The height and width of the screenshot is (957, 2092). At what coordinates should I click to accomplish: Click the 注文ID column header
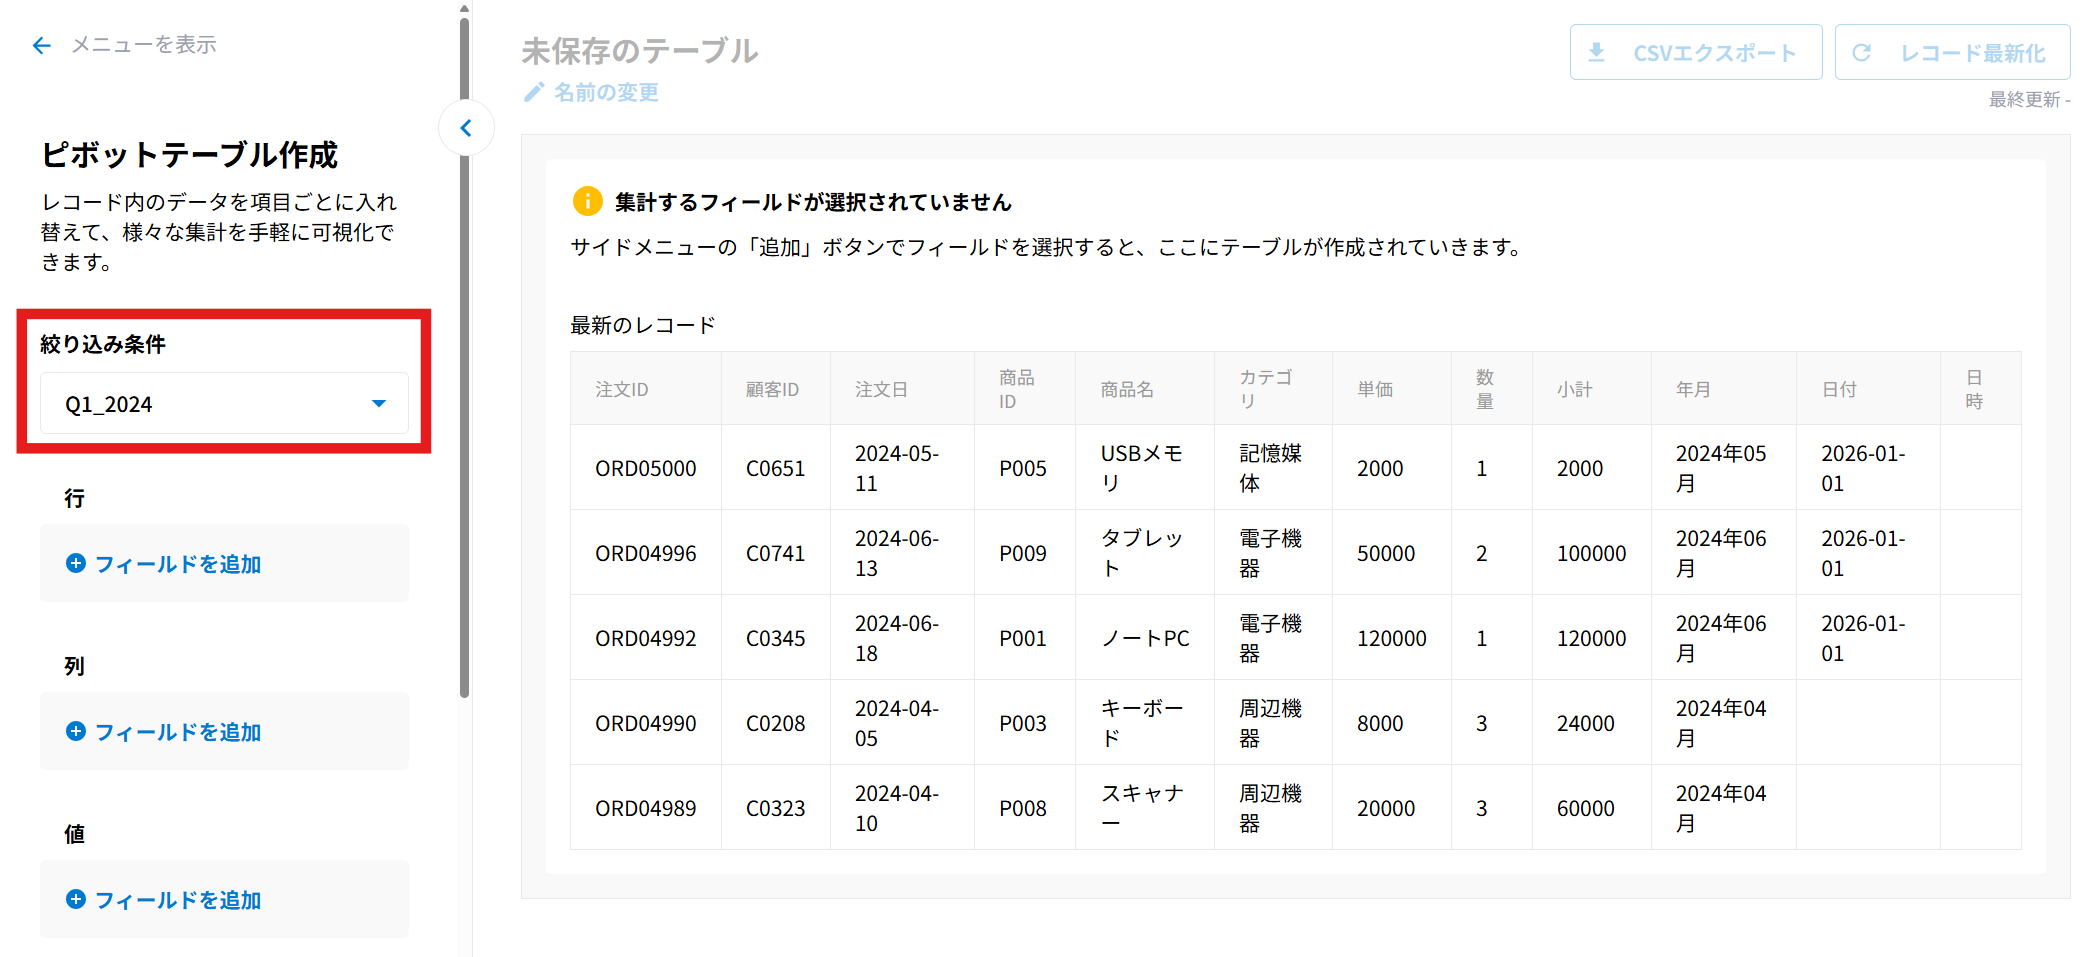[x=622, y=389]
